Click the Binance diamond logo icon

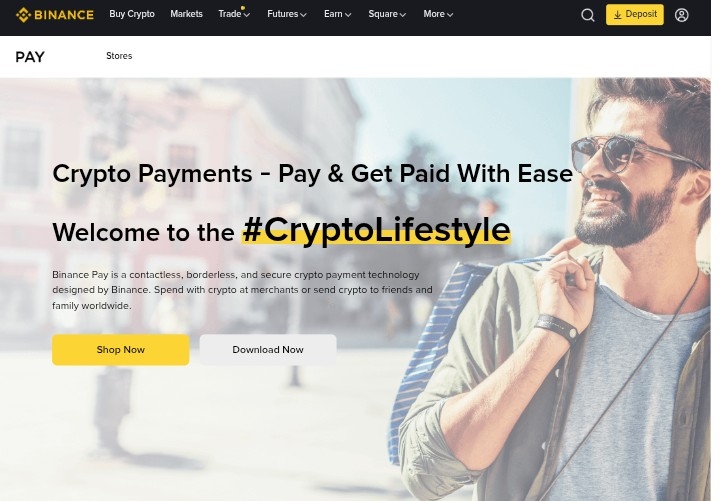point(23,15)
